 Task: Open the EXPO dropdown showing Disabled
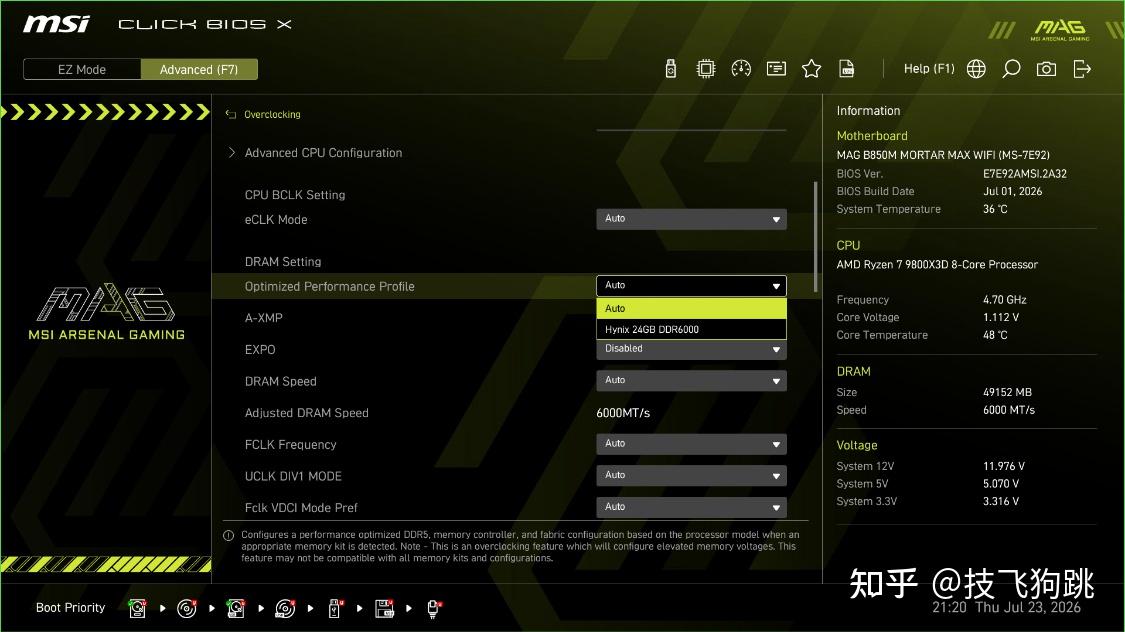coord(692,349)
